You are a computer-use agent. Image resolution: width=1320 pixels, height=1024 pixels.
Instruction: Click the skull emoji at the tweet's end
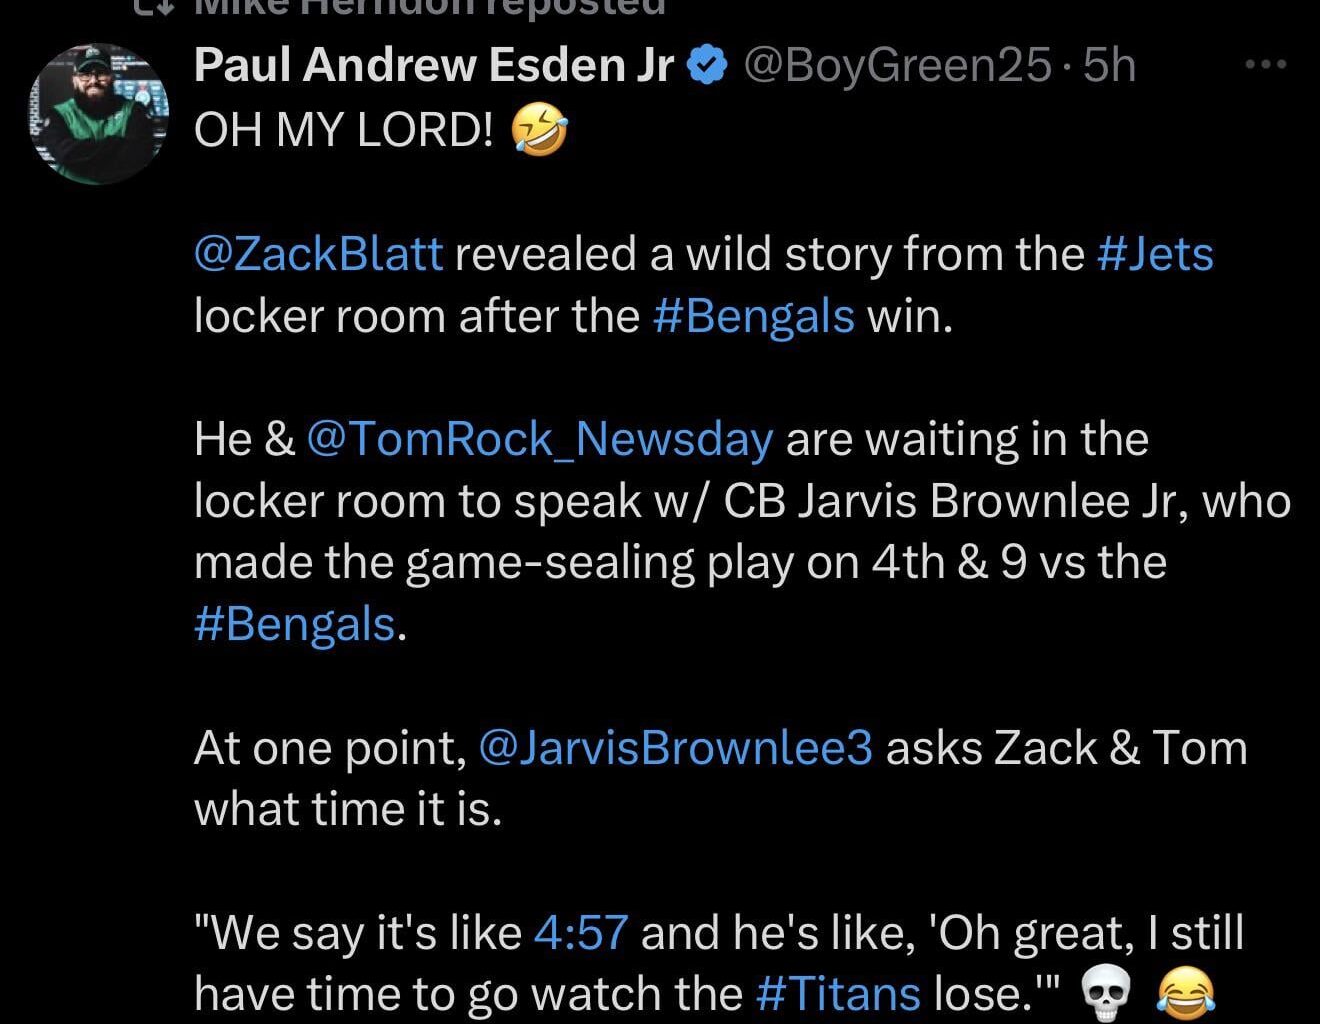pos(1106,994)
